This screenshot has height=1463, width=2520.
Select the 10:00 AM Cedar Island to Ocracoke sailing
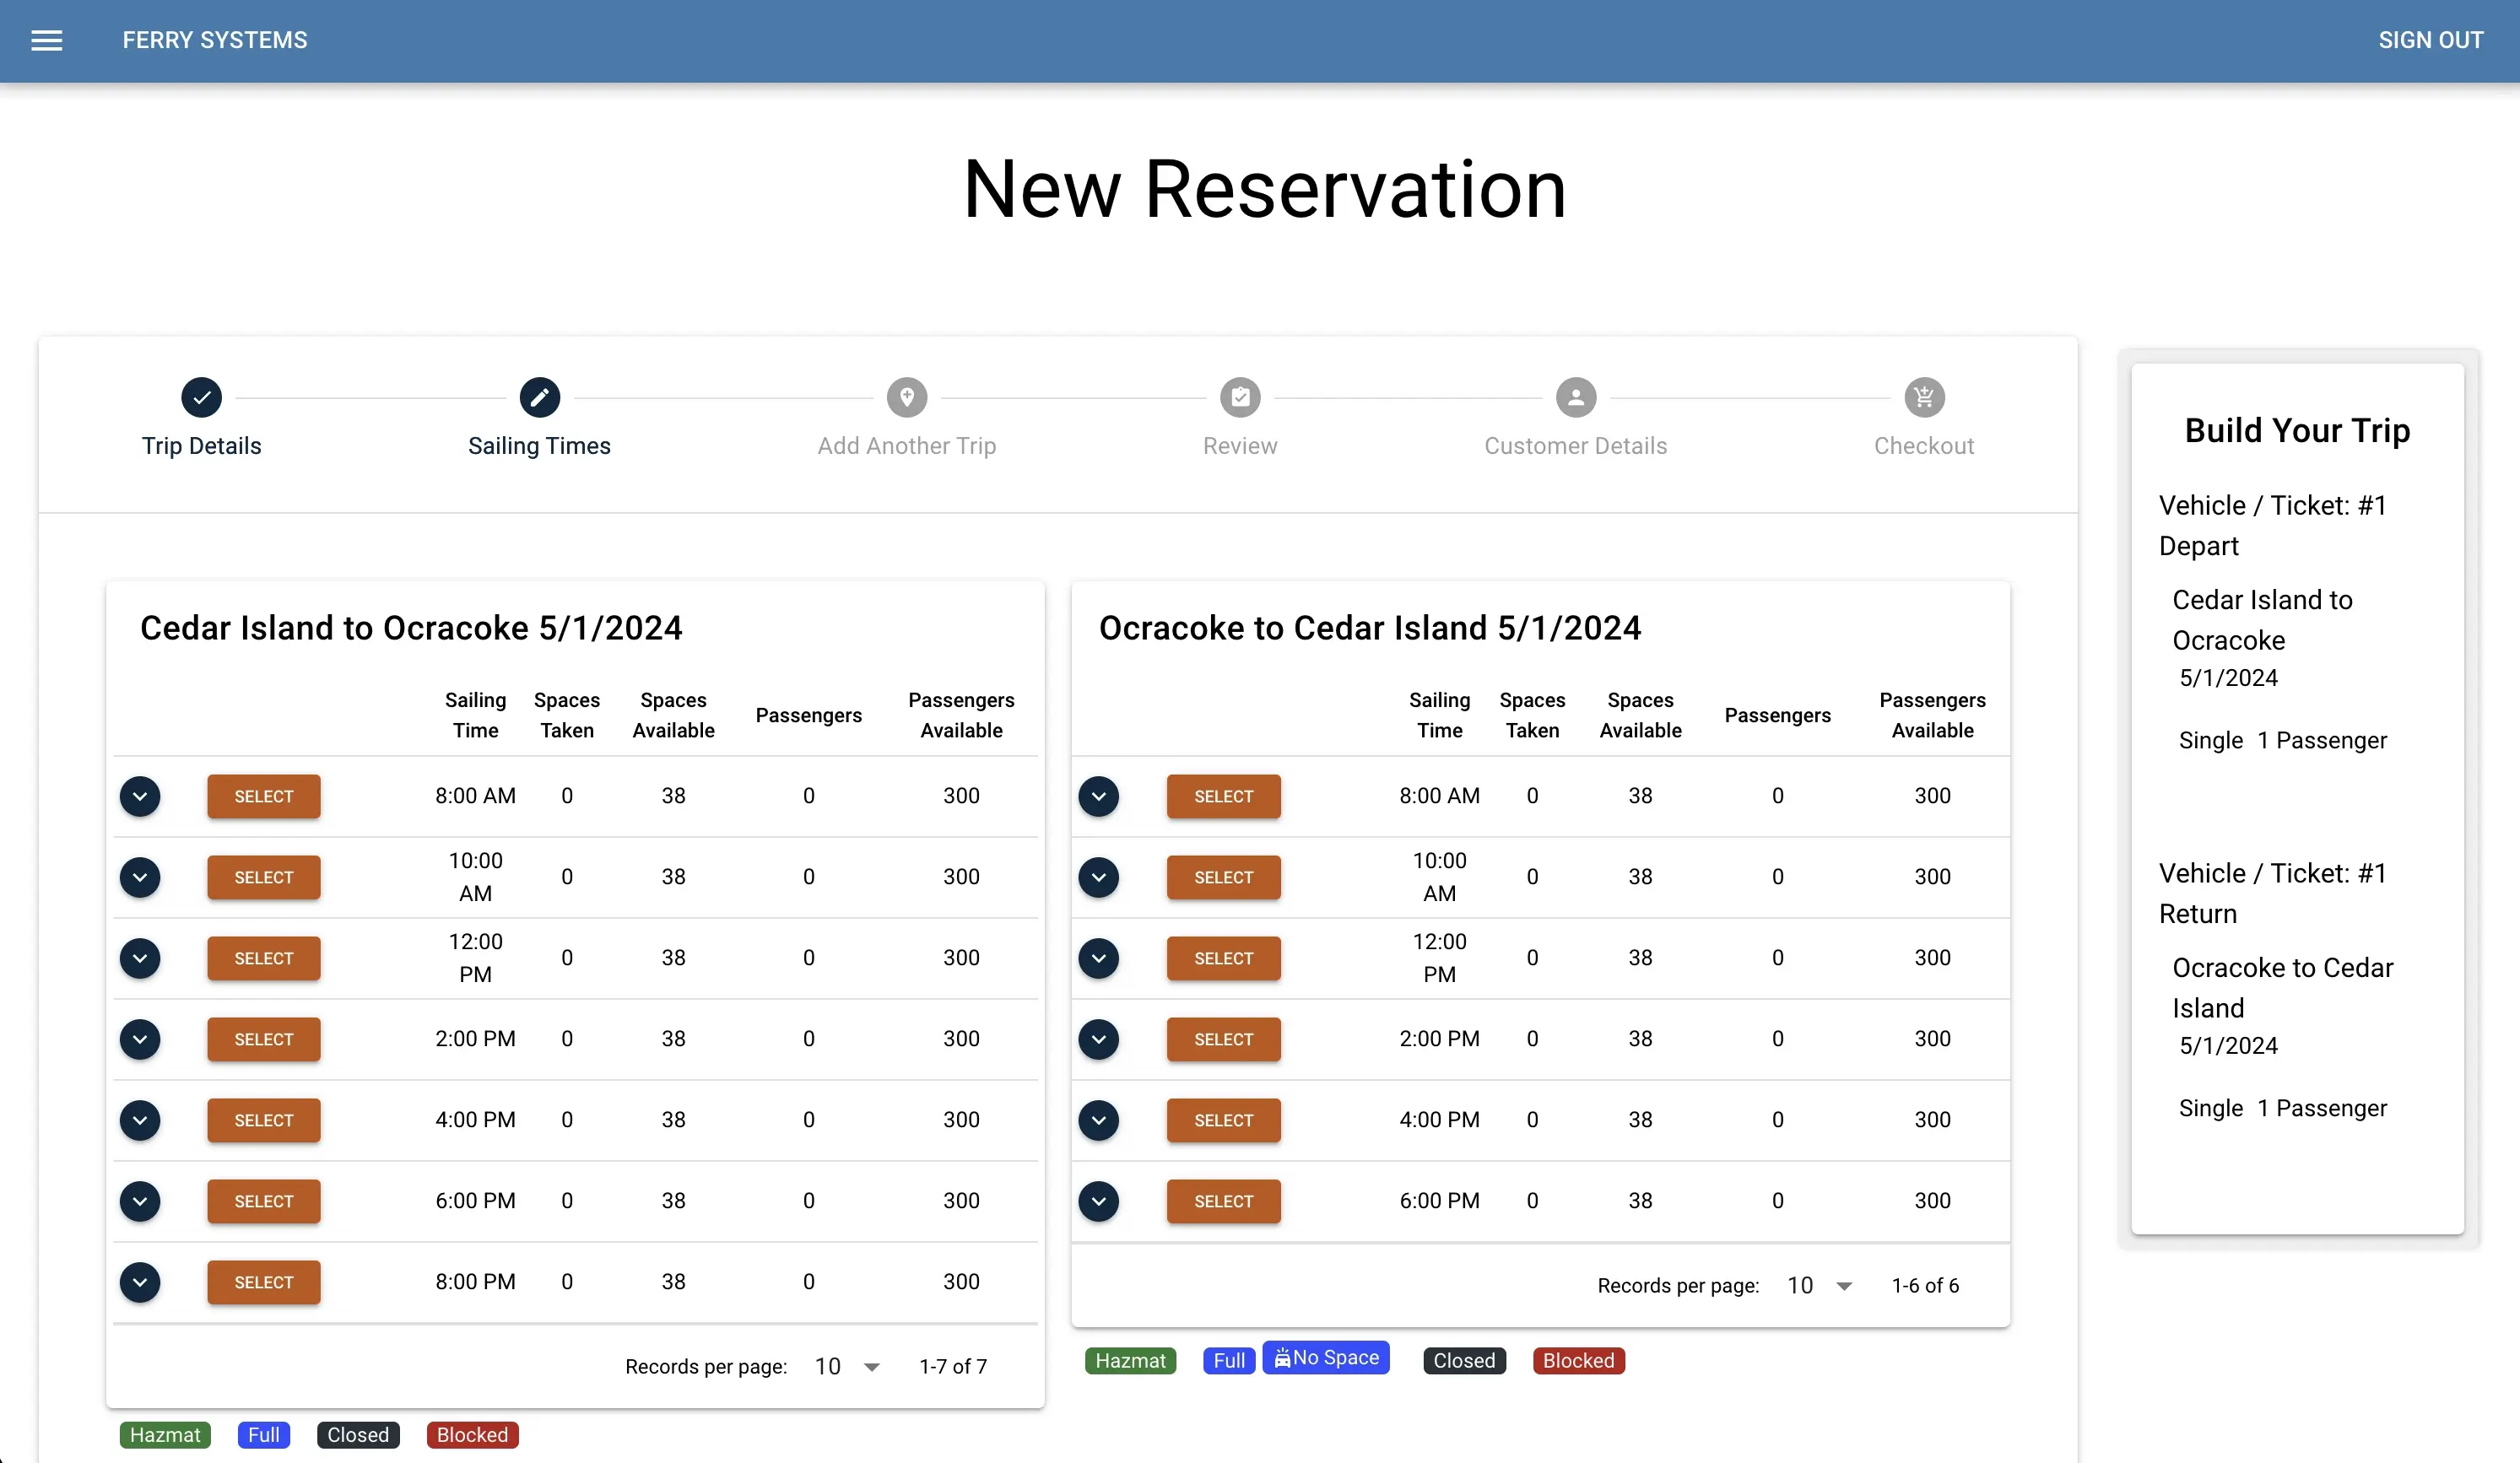(264, 877)
